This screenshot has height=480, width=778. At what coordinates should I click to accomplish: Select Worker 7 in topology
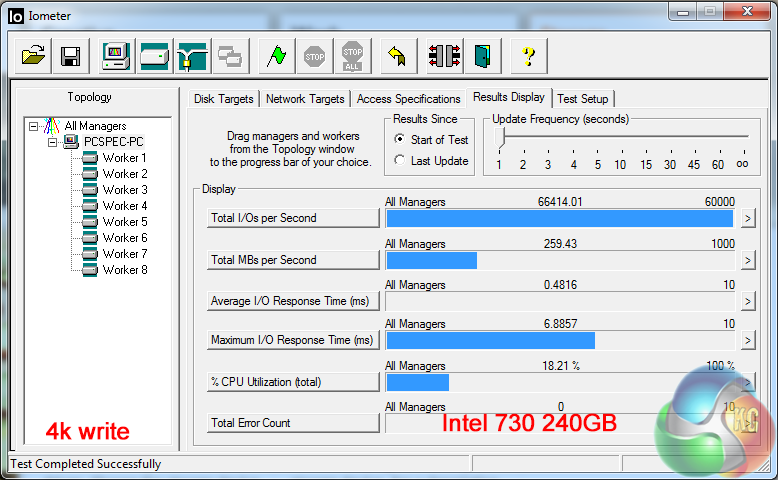pos(125,254)
